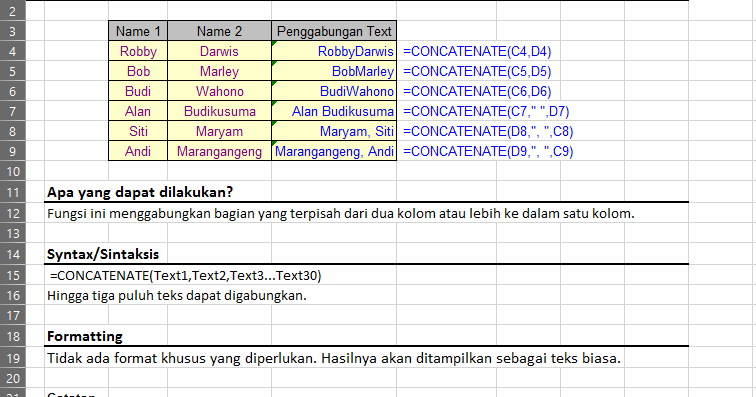Click the 'Syntax/Sintaksis' heading
The width and height of the screenshot is (756, 397).
coord(103,254)
